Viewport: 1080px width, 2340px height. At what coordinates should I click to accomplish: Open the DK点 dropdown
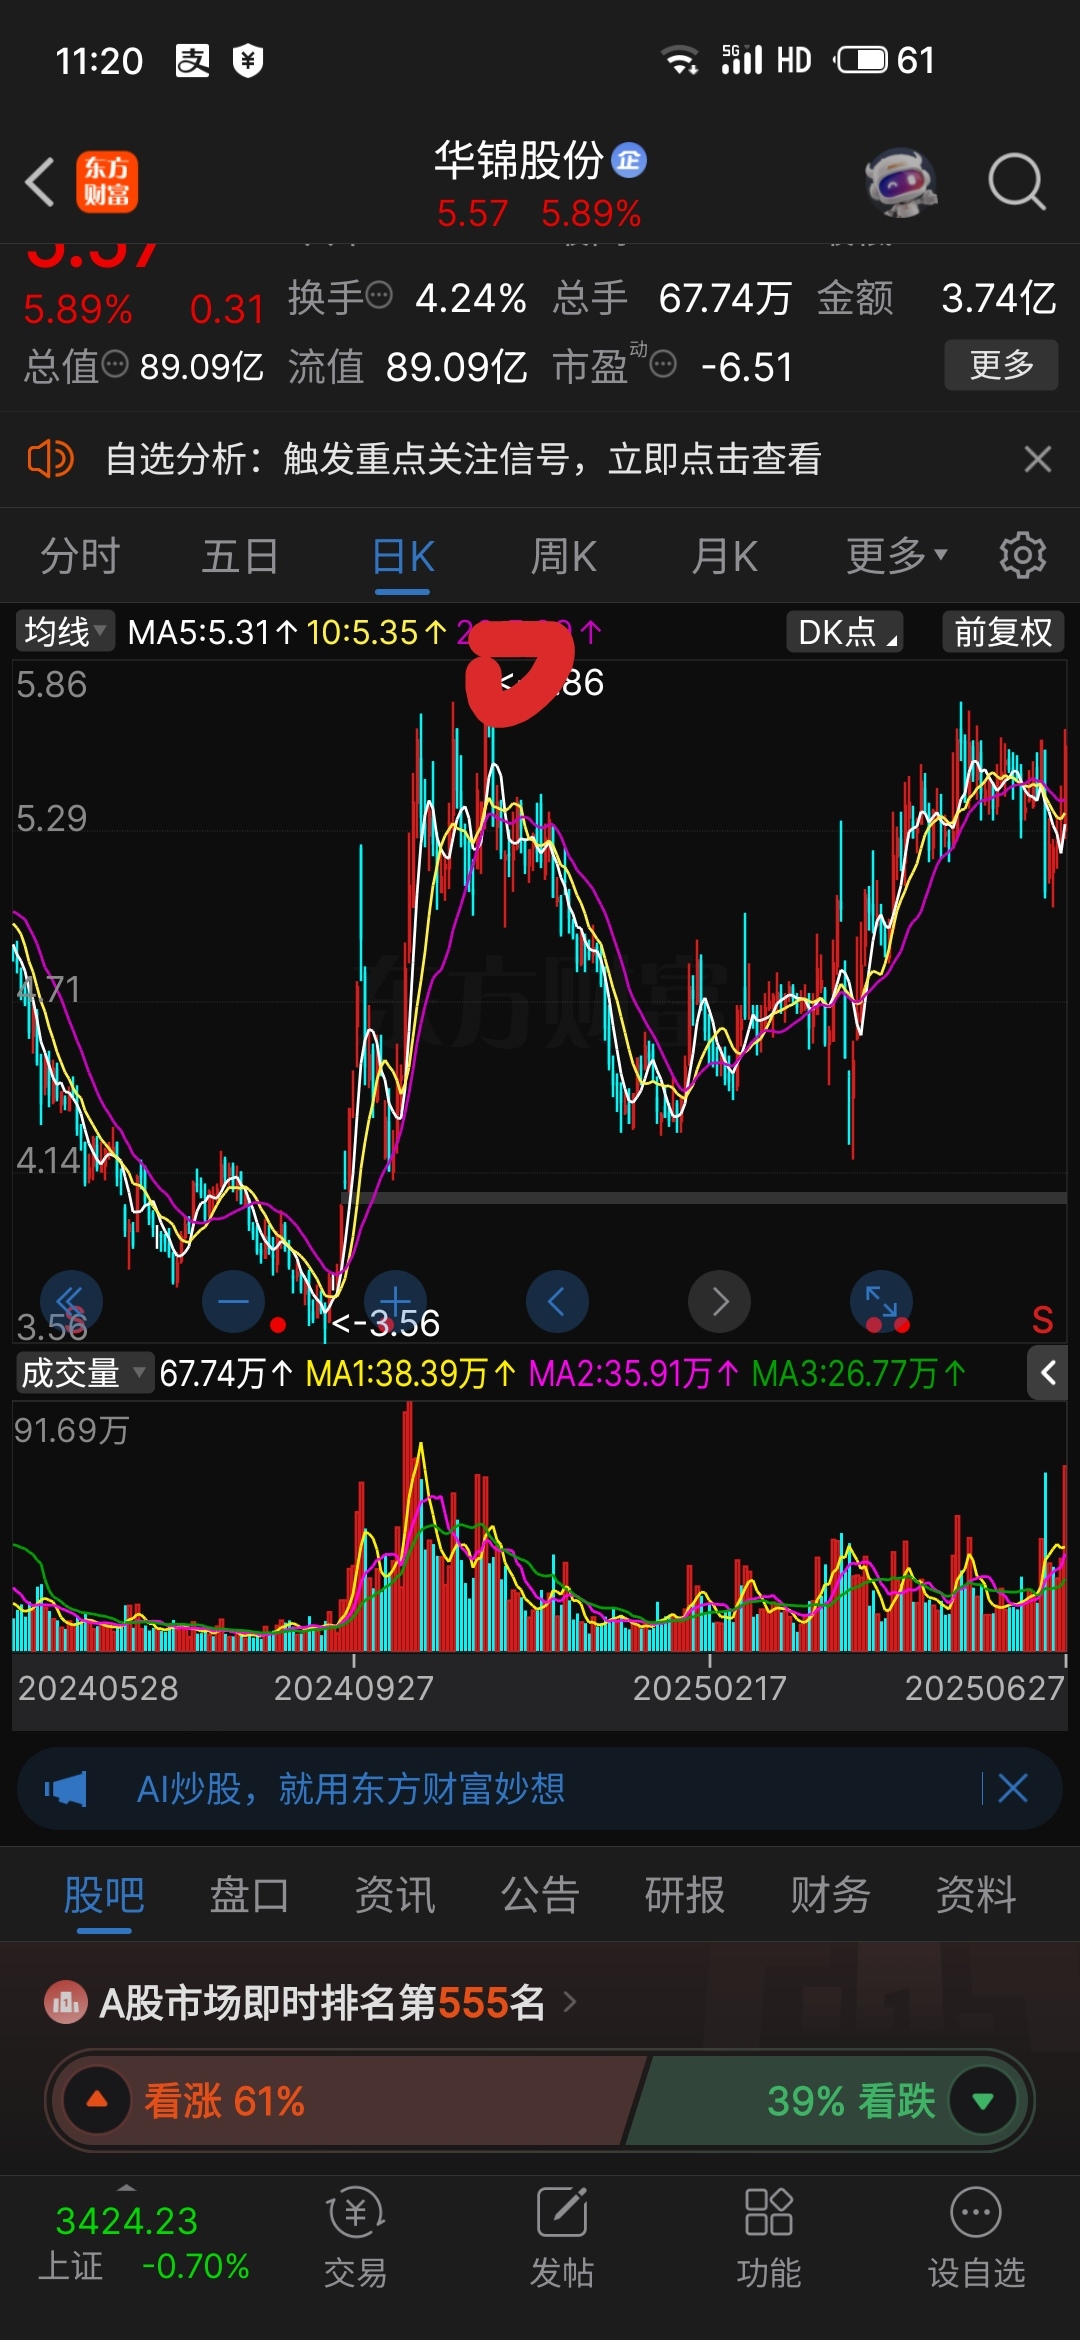tap(846, 632)
